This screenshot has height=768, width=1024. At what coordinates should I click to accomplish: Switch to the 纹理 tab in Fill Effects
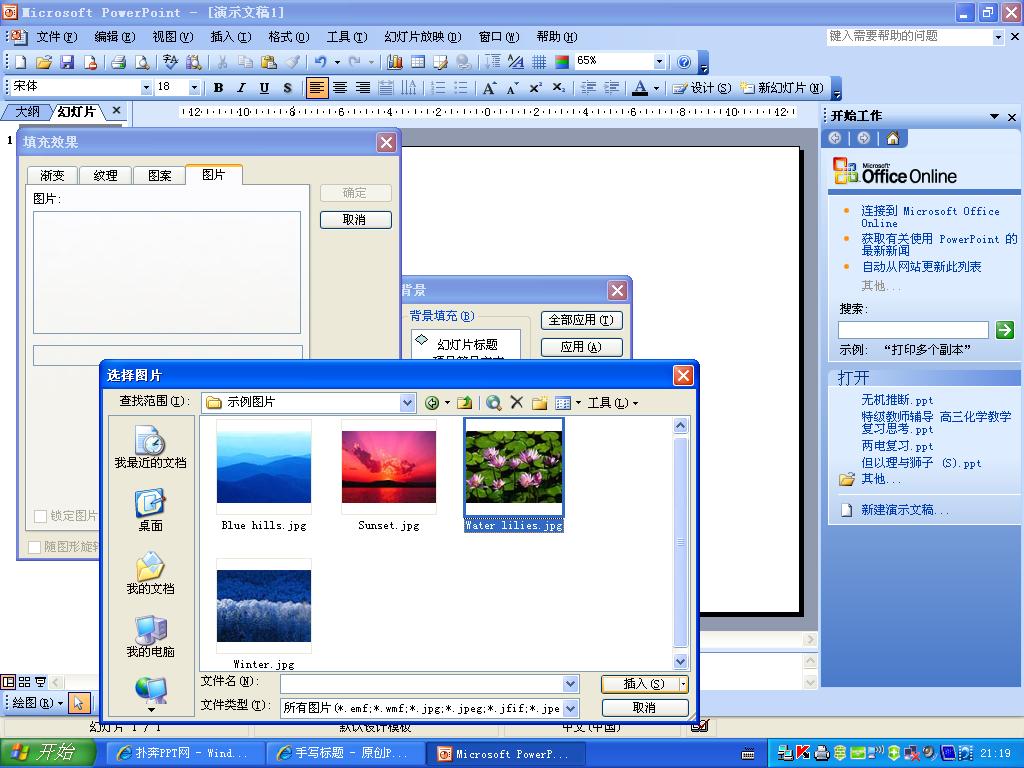pos(105,175)
